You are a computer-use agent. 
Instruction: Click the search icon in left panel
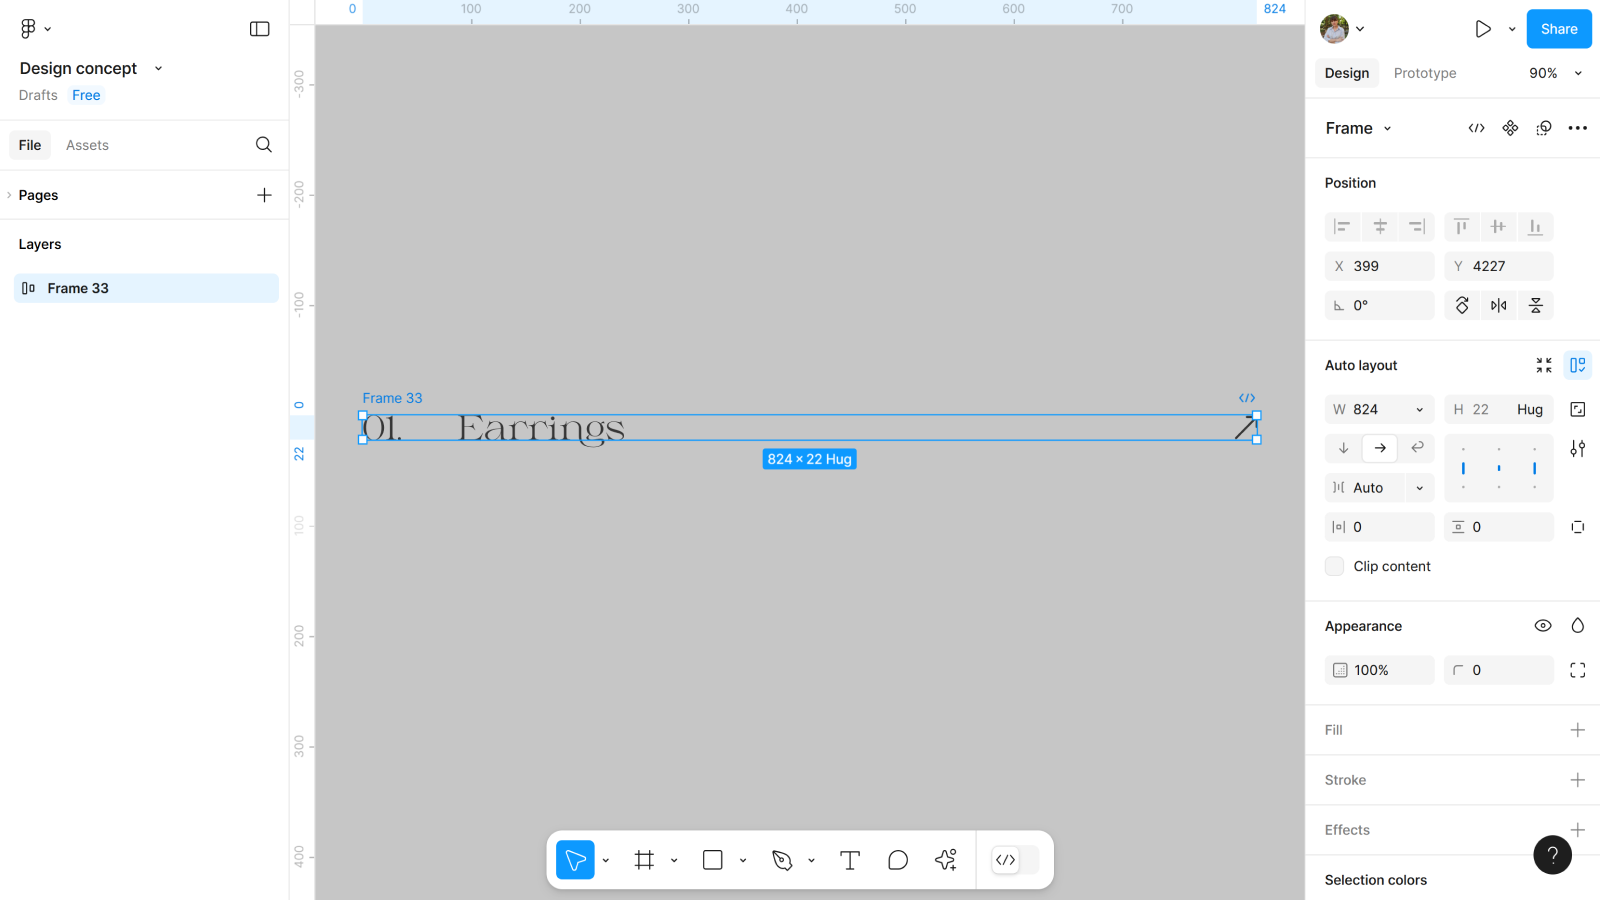[263, 145]
